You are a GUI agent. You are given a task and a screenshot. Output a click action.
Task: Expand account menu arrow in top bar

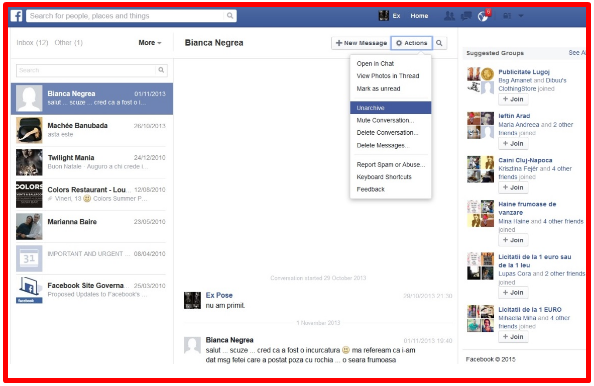point(521,16)
